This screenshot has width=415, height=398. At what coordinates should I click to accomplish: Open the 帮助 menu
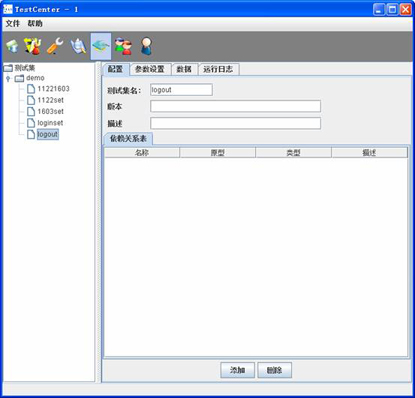[35, 24]
